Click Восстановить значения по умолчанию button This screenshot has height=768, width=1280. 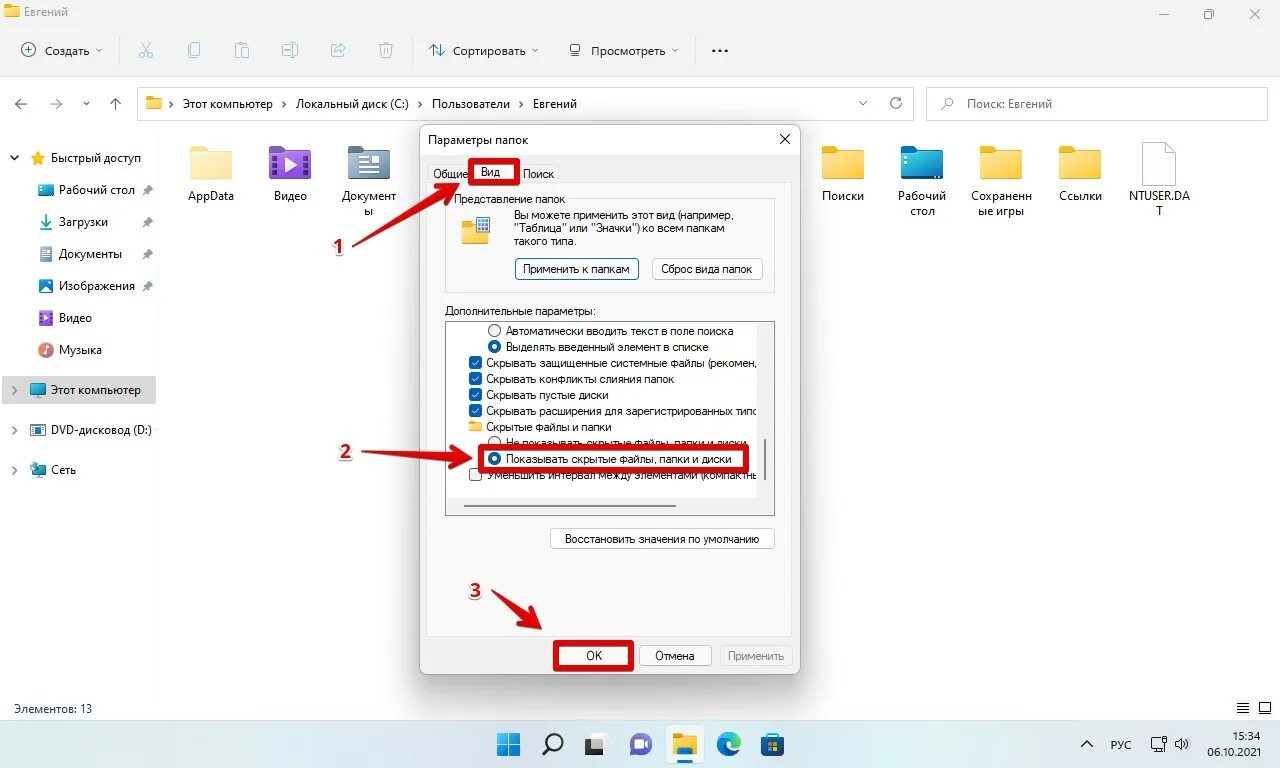pyautogui.click(x=662, y=539)
